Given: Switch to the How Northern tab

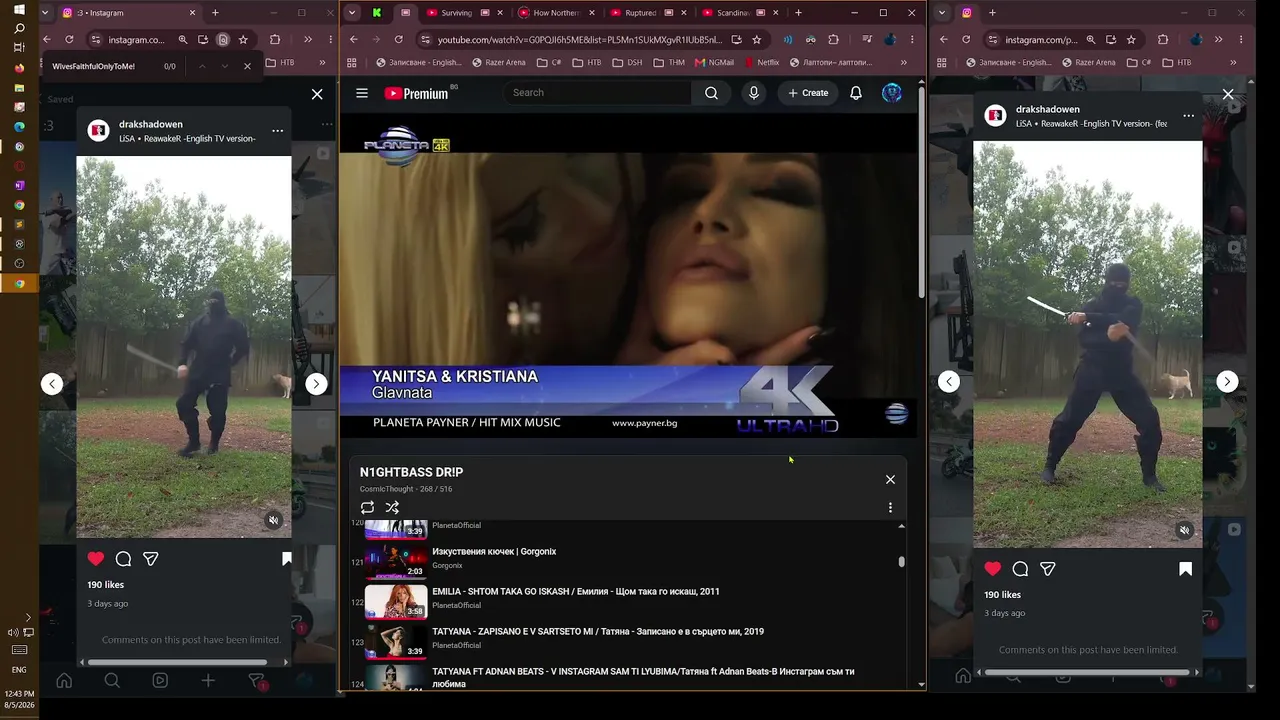Looking at the screenshot, I should tap(556, 13).
